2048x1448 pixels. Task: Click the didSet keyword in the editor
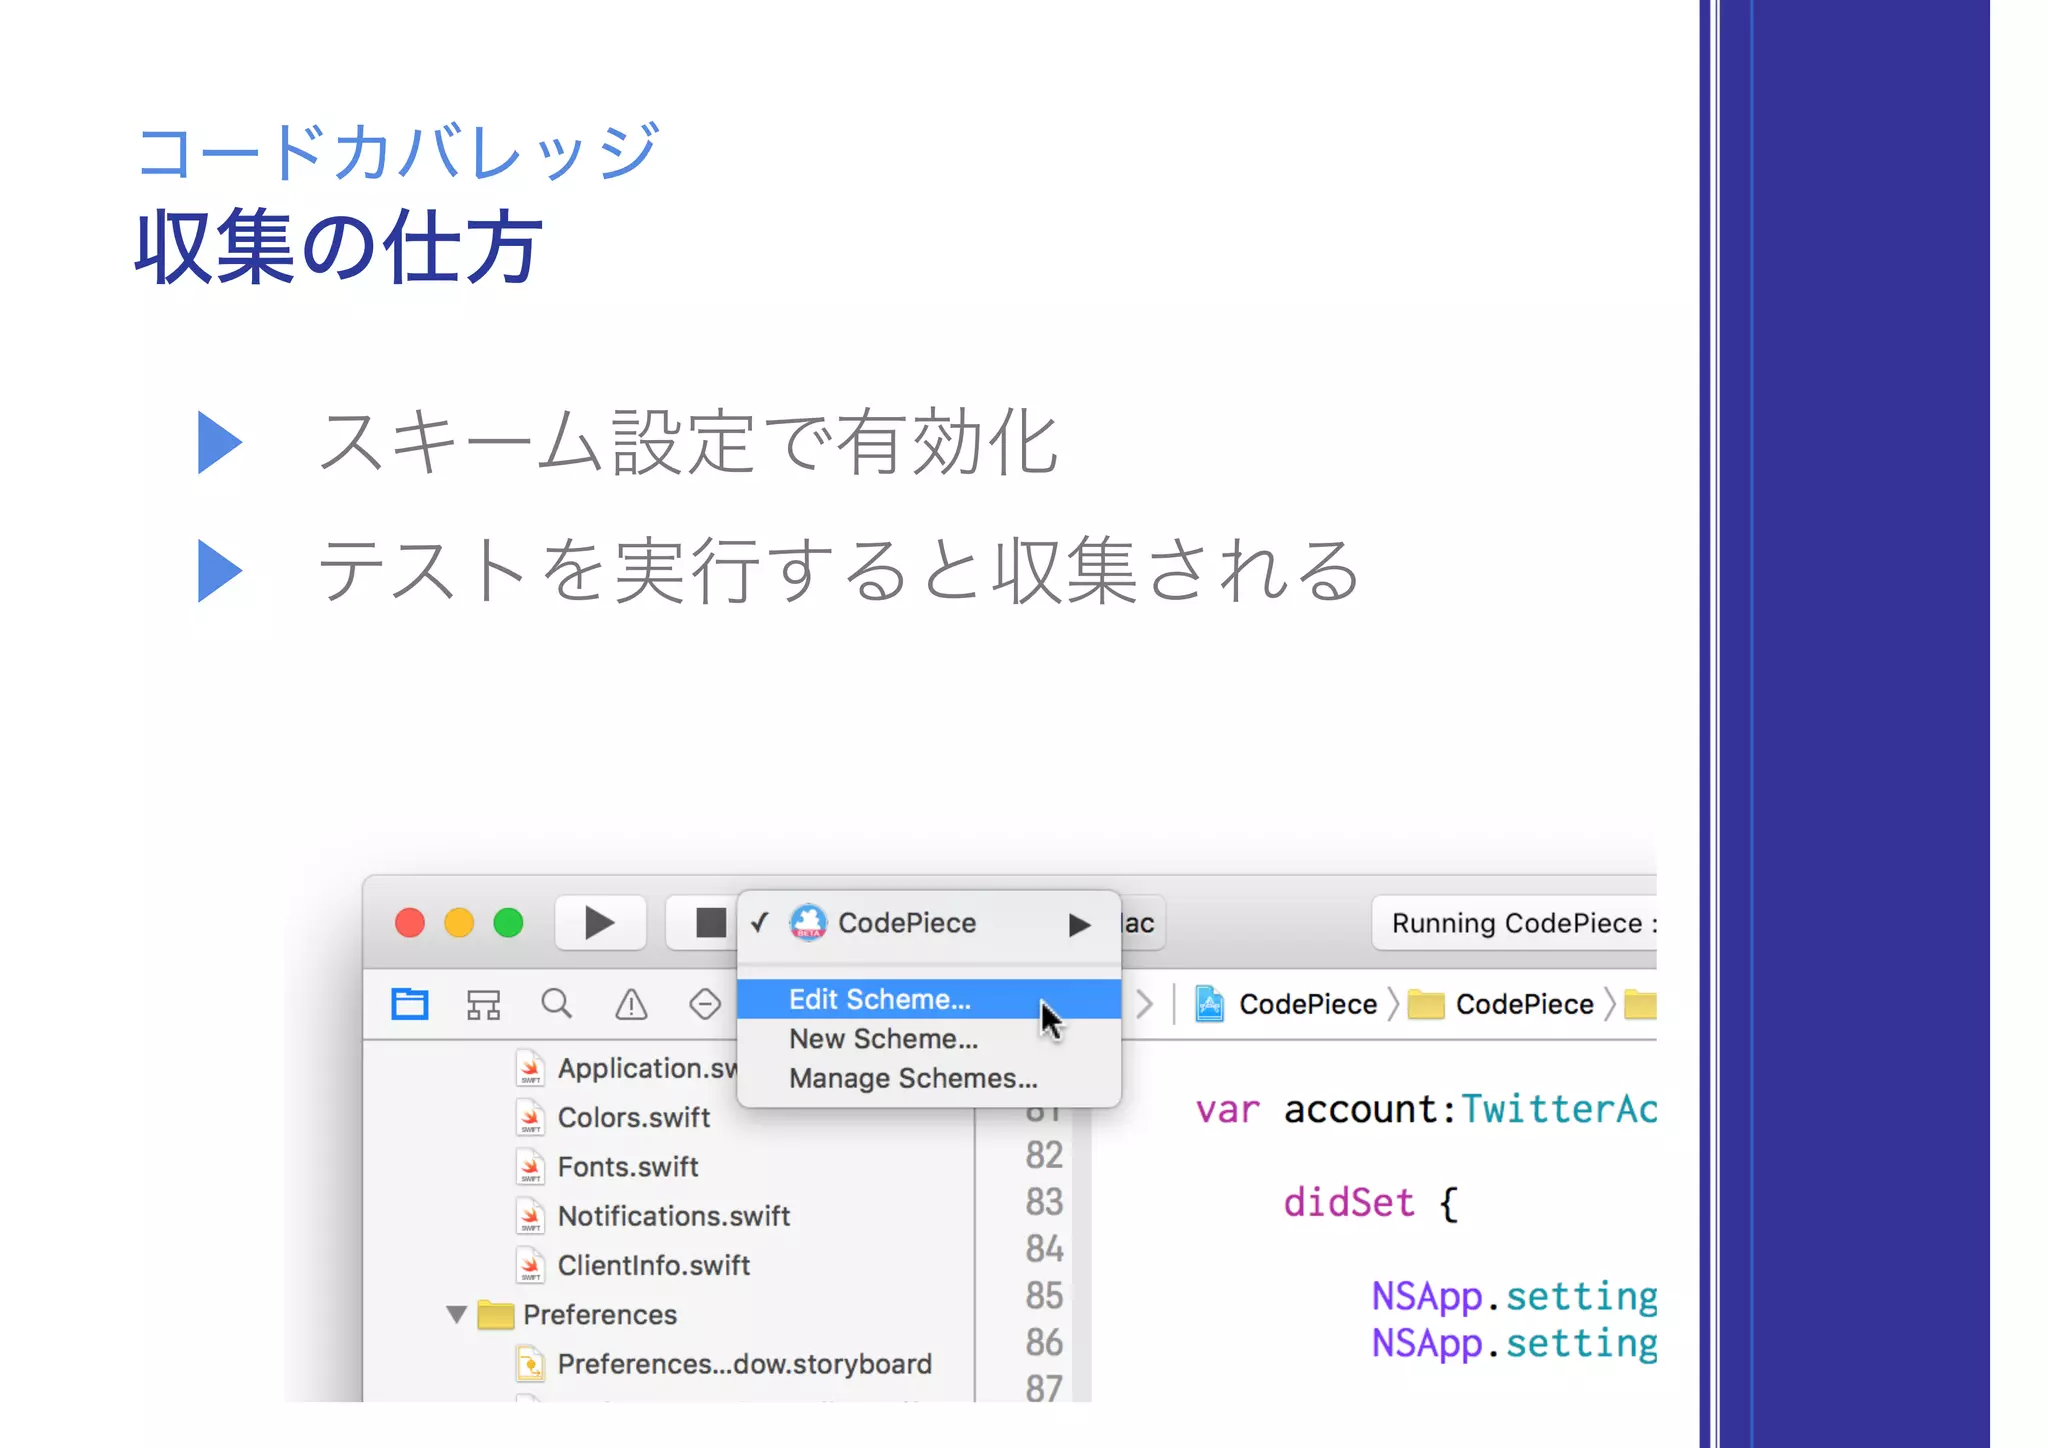pyautogui.click(x=1349, y=1202)
